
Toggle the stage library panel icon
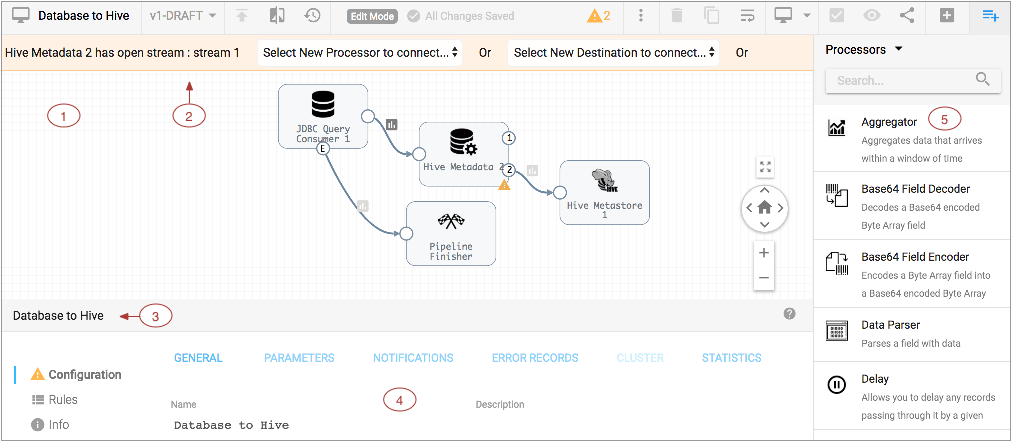coord(990,16)
